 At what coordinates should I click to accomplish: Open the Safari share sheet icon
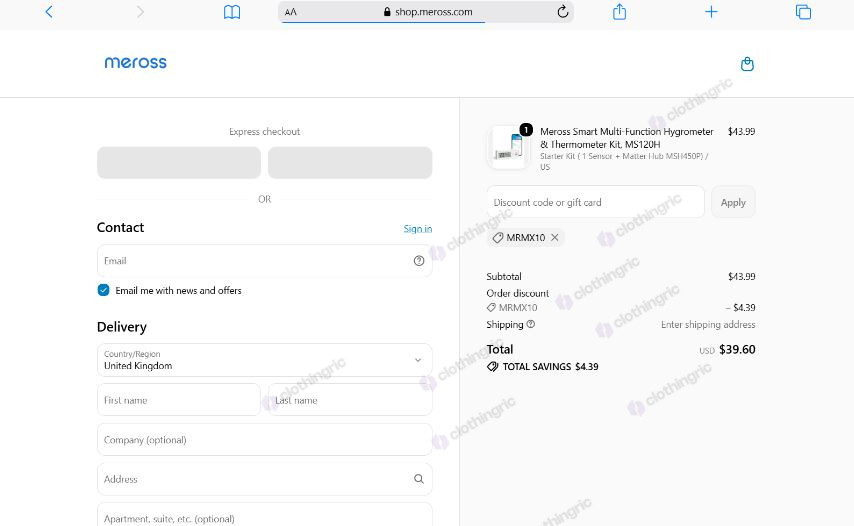[619, 11]
